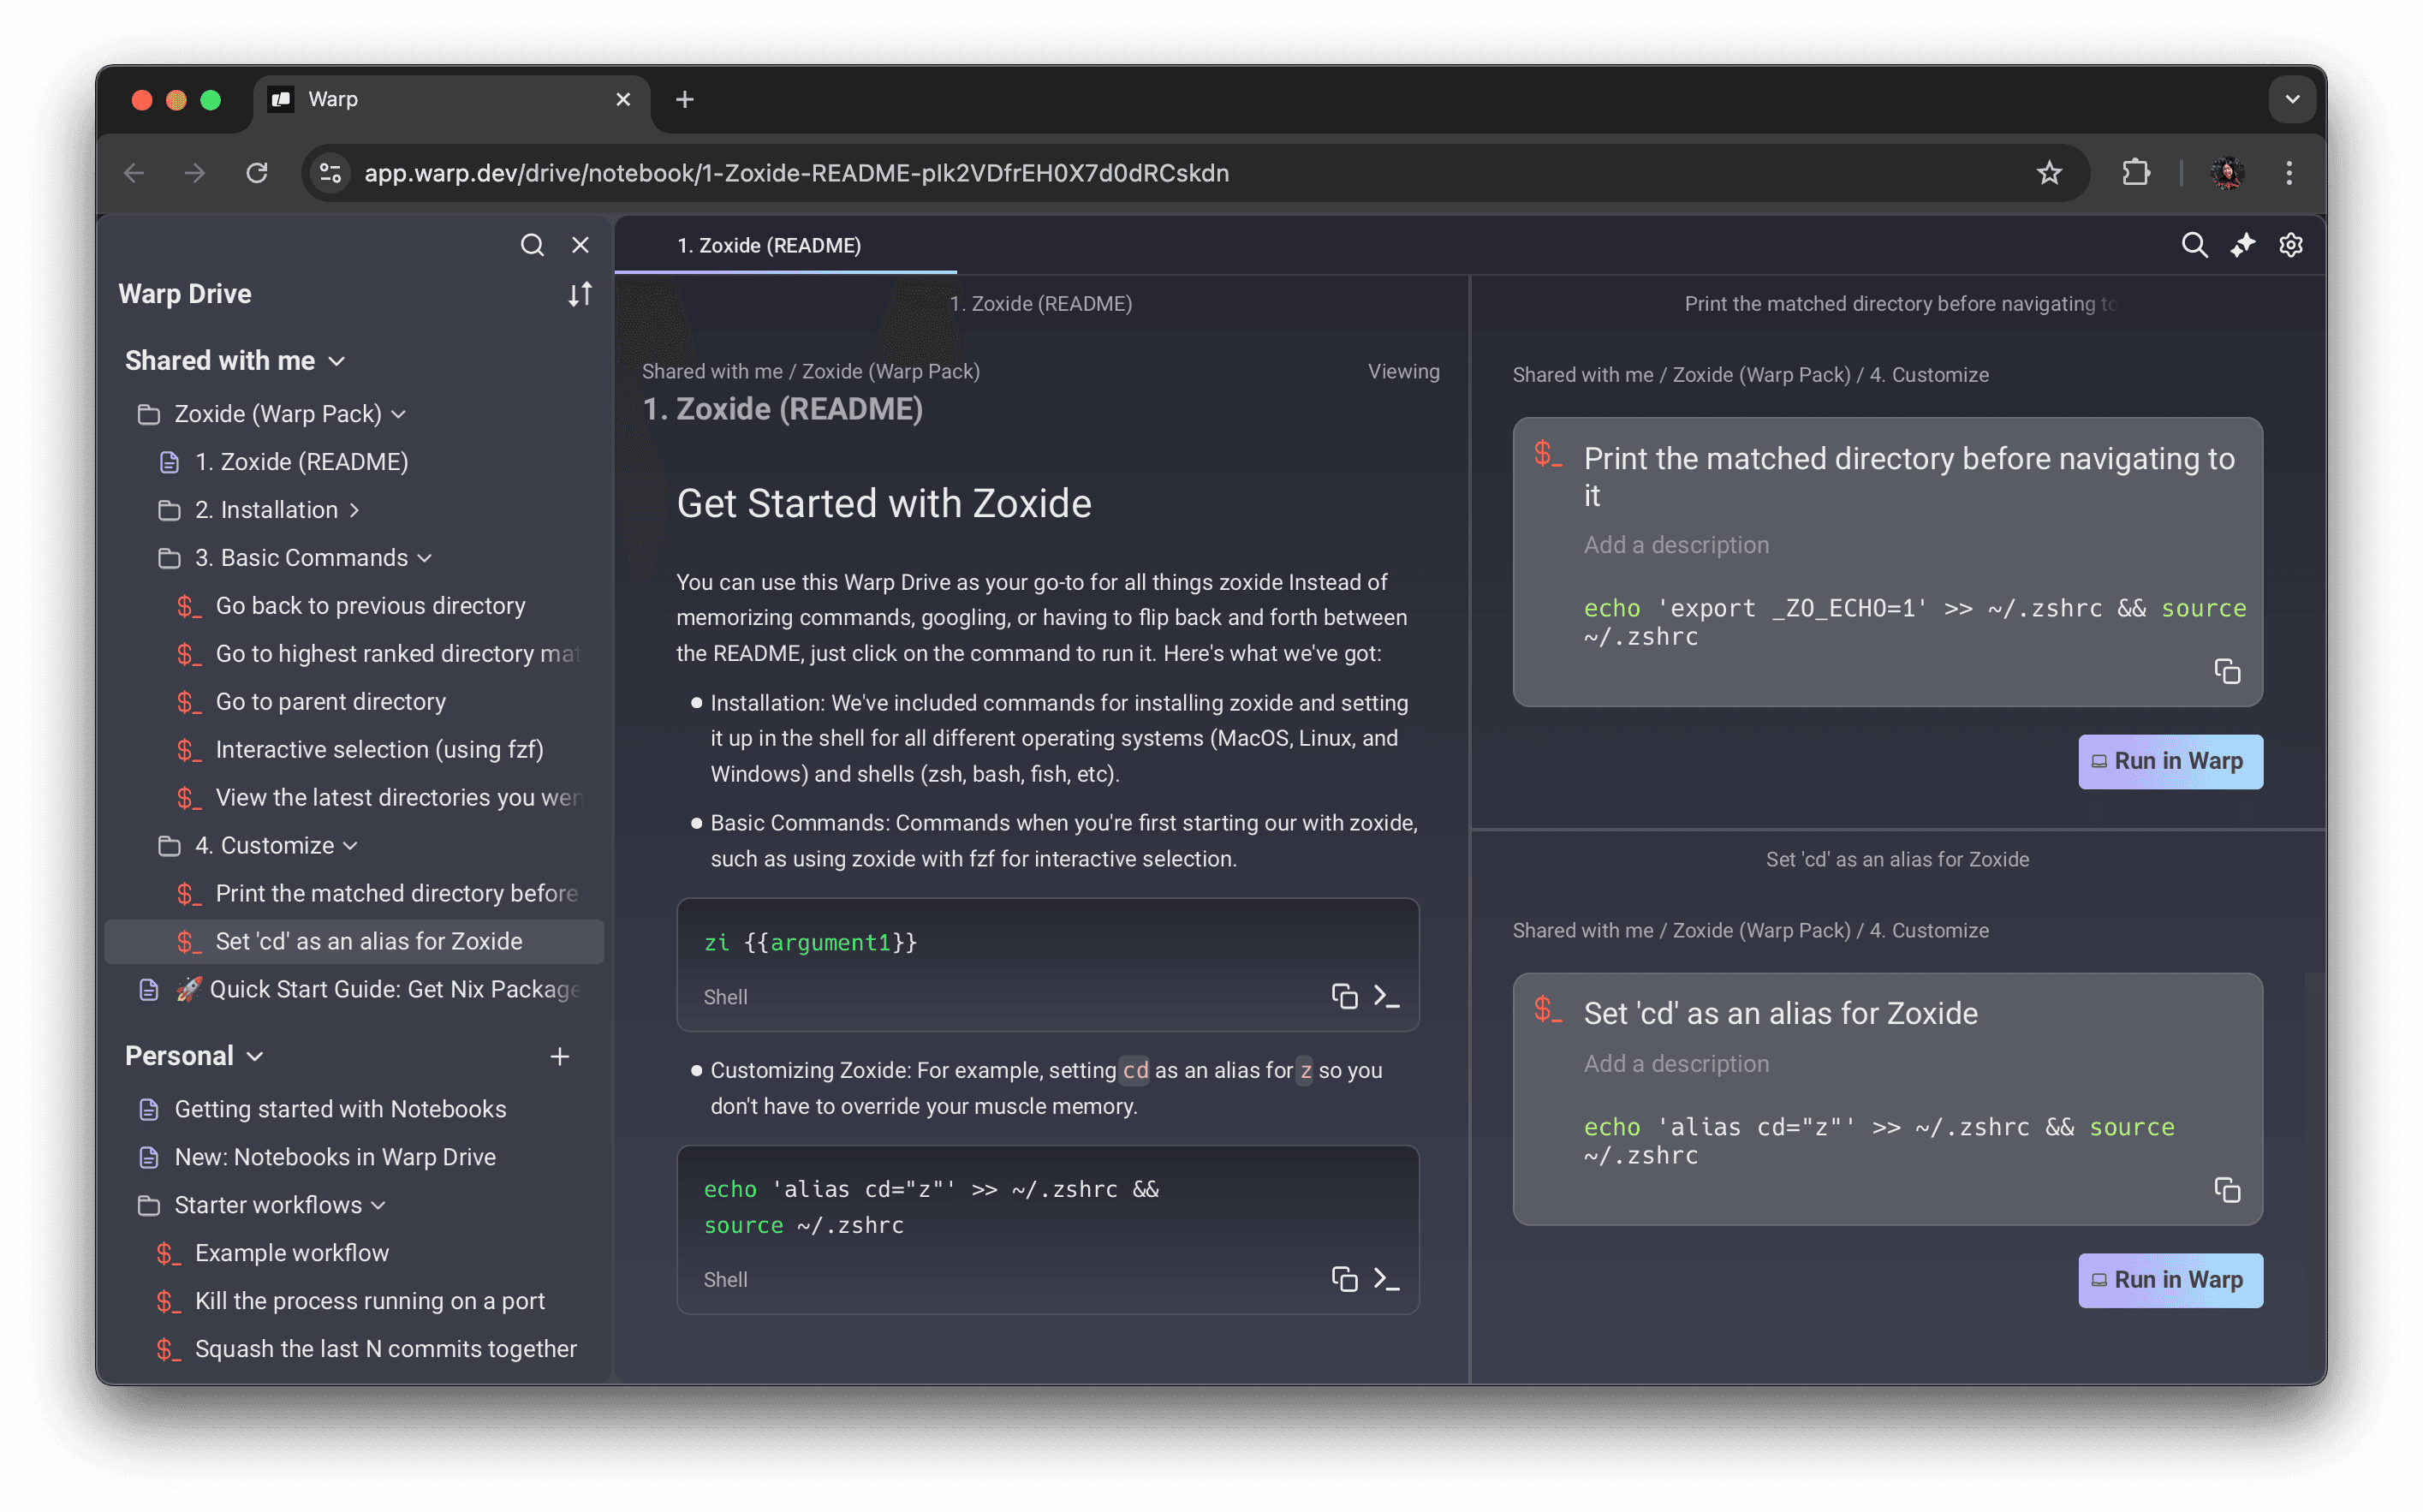Open settings gear in top right
Image resolution: width=2423 pixels, height=1512 pixels.
[x=2290, y=245]
